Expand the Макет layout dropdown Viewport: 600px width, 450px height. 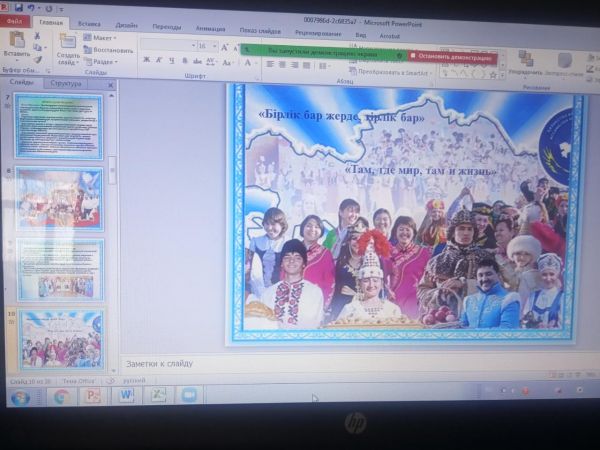pyautogui.click(x=101, y=37)
